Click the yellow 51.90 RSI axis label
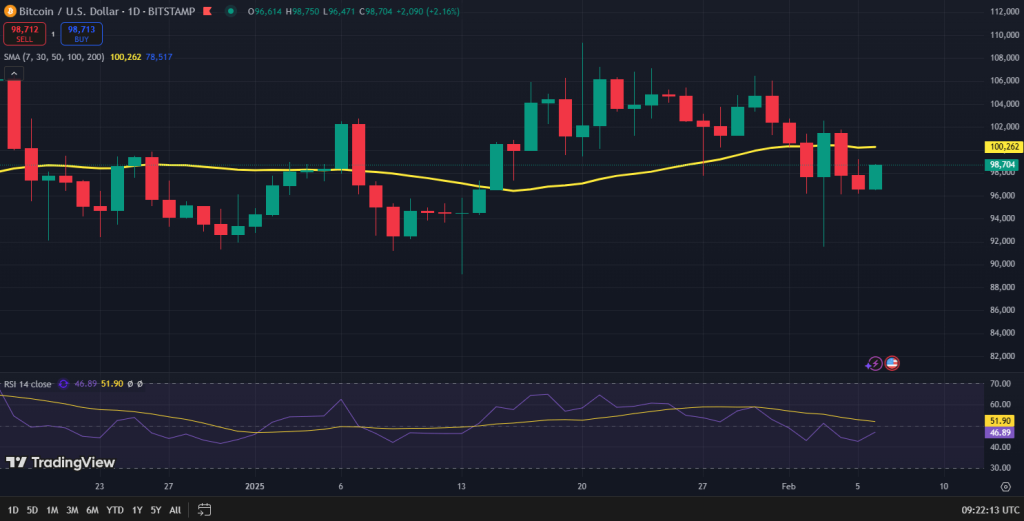The width and height of the screenshot is (1024, 521). [x=1000, y=421]
